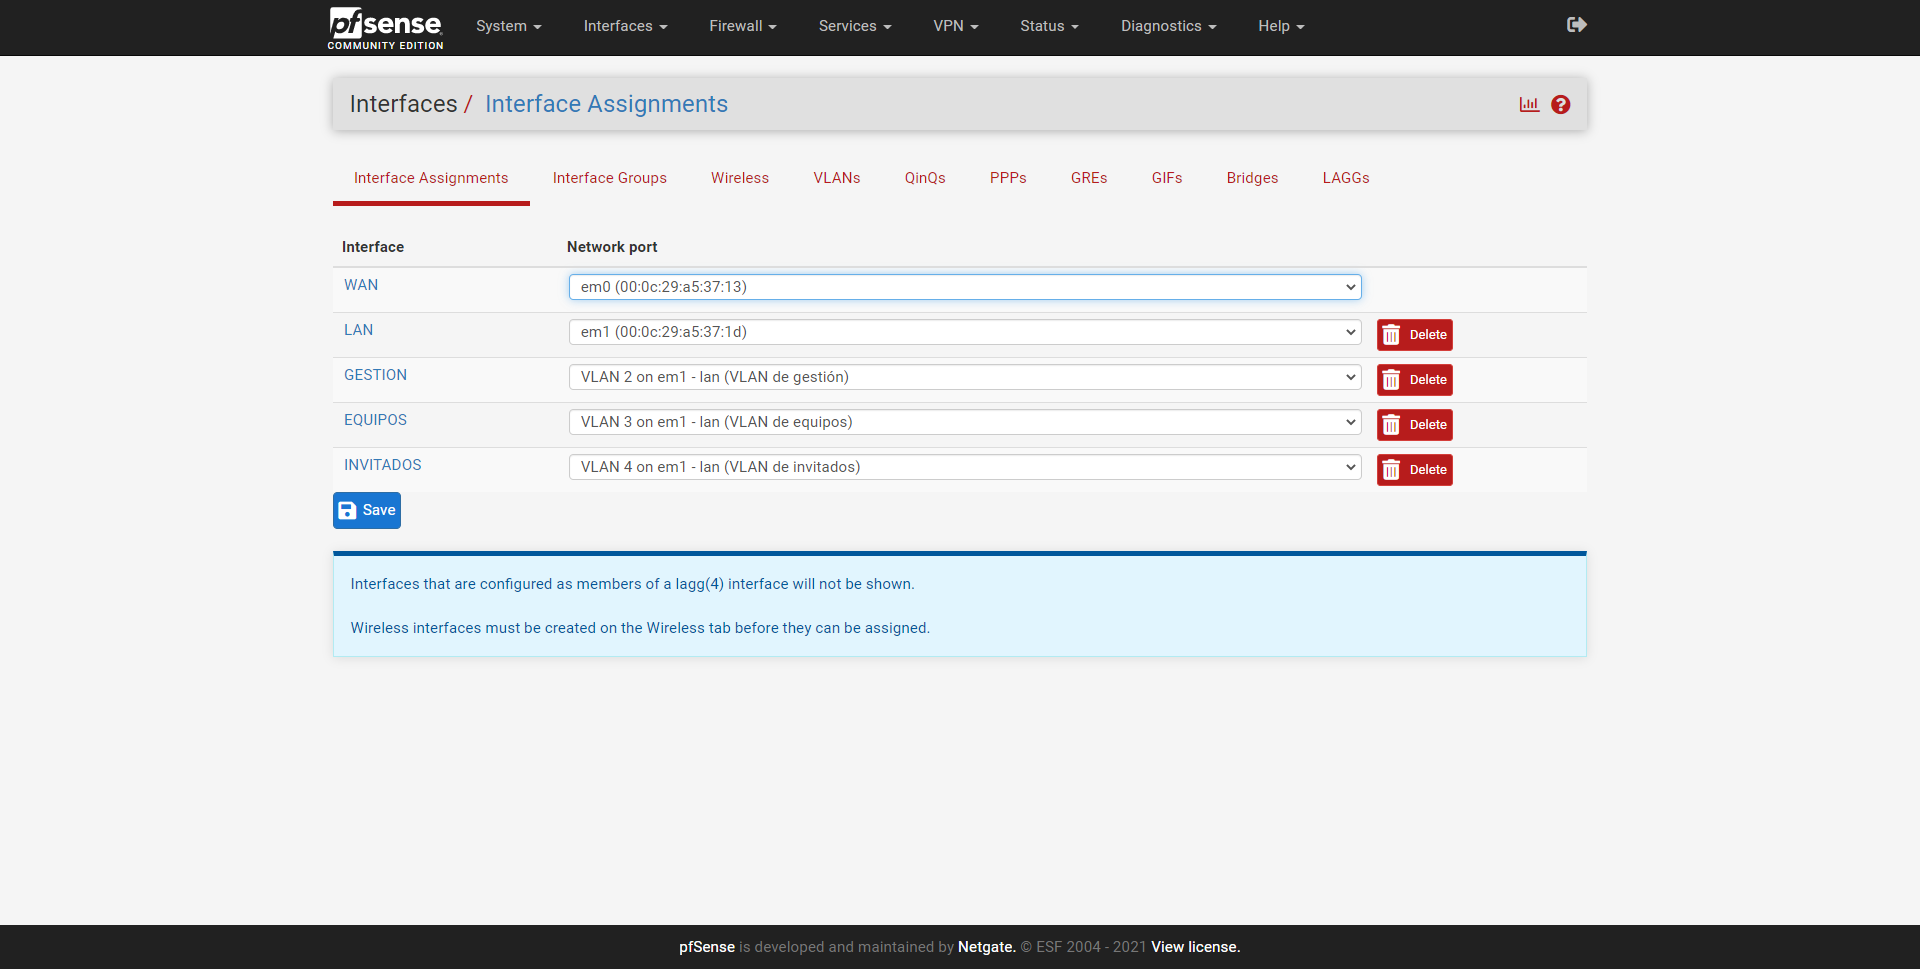This screenshot has height=969, width=1920.
Task: Switch to the VLANs tab
Action: [x=837, y=178]
